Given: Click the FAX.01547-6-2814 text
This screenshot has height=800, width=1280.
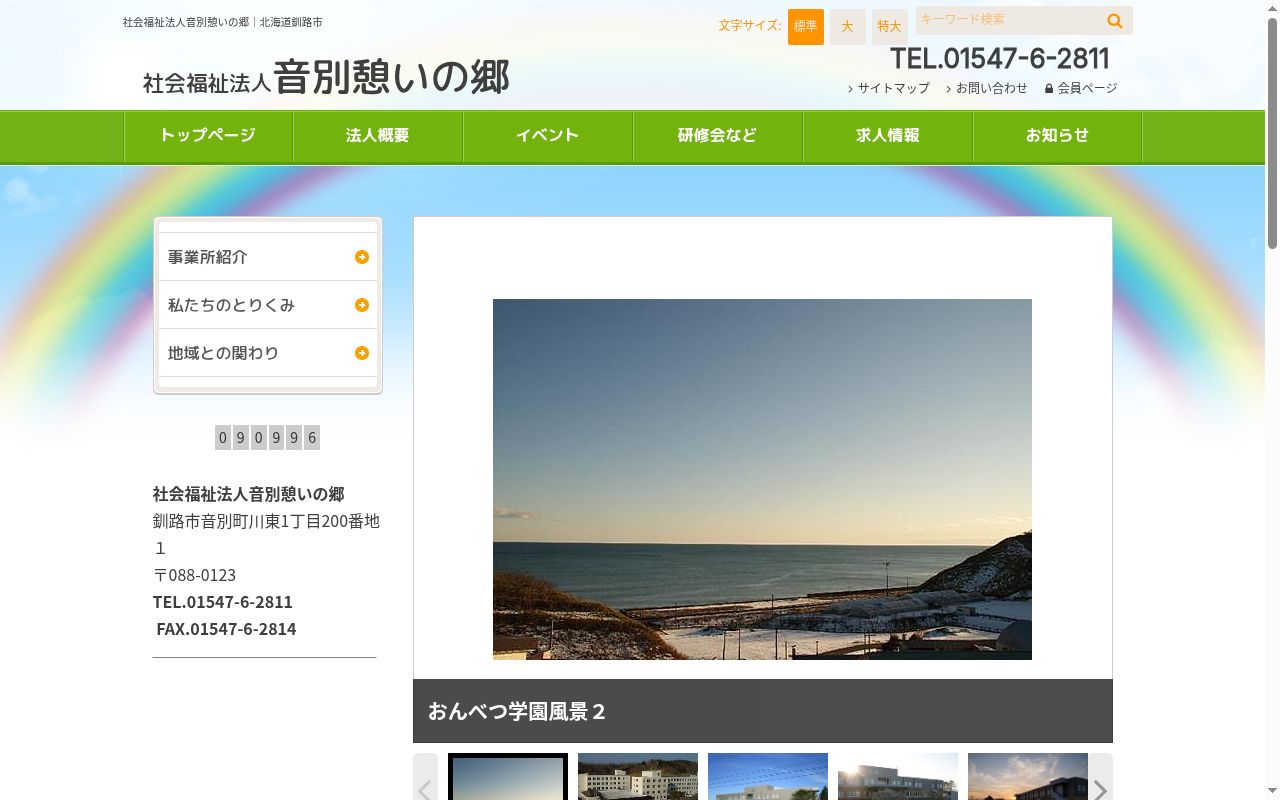Looking at the screenshot, I should (x=226, y=629).
